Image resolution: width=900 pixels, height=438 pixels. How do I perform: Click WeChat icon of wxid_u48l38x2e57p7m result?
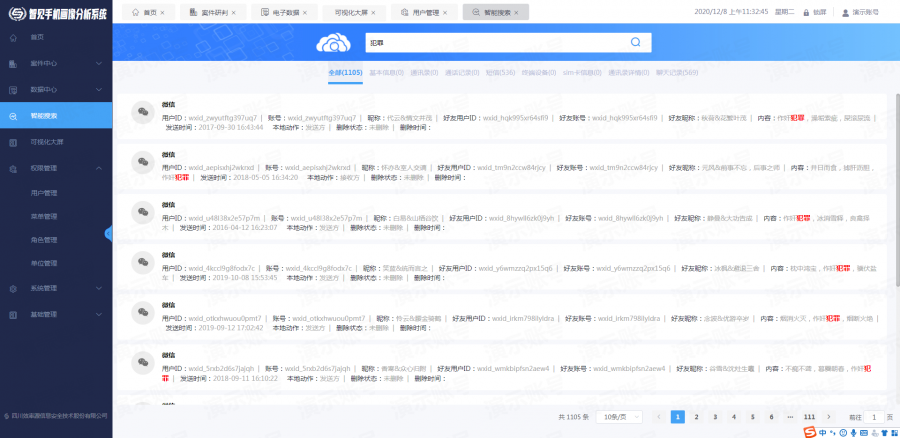143,212
